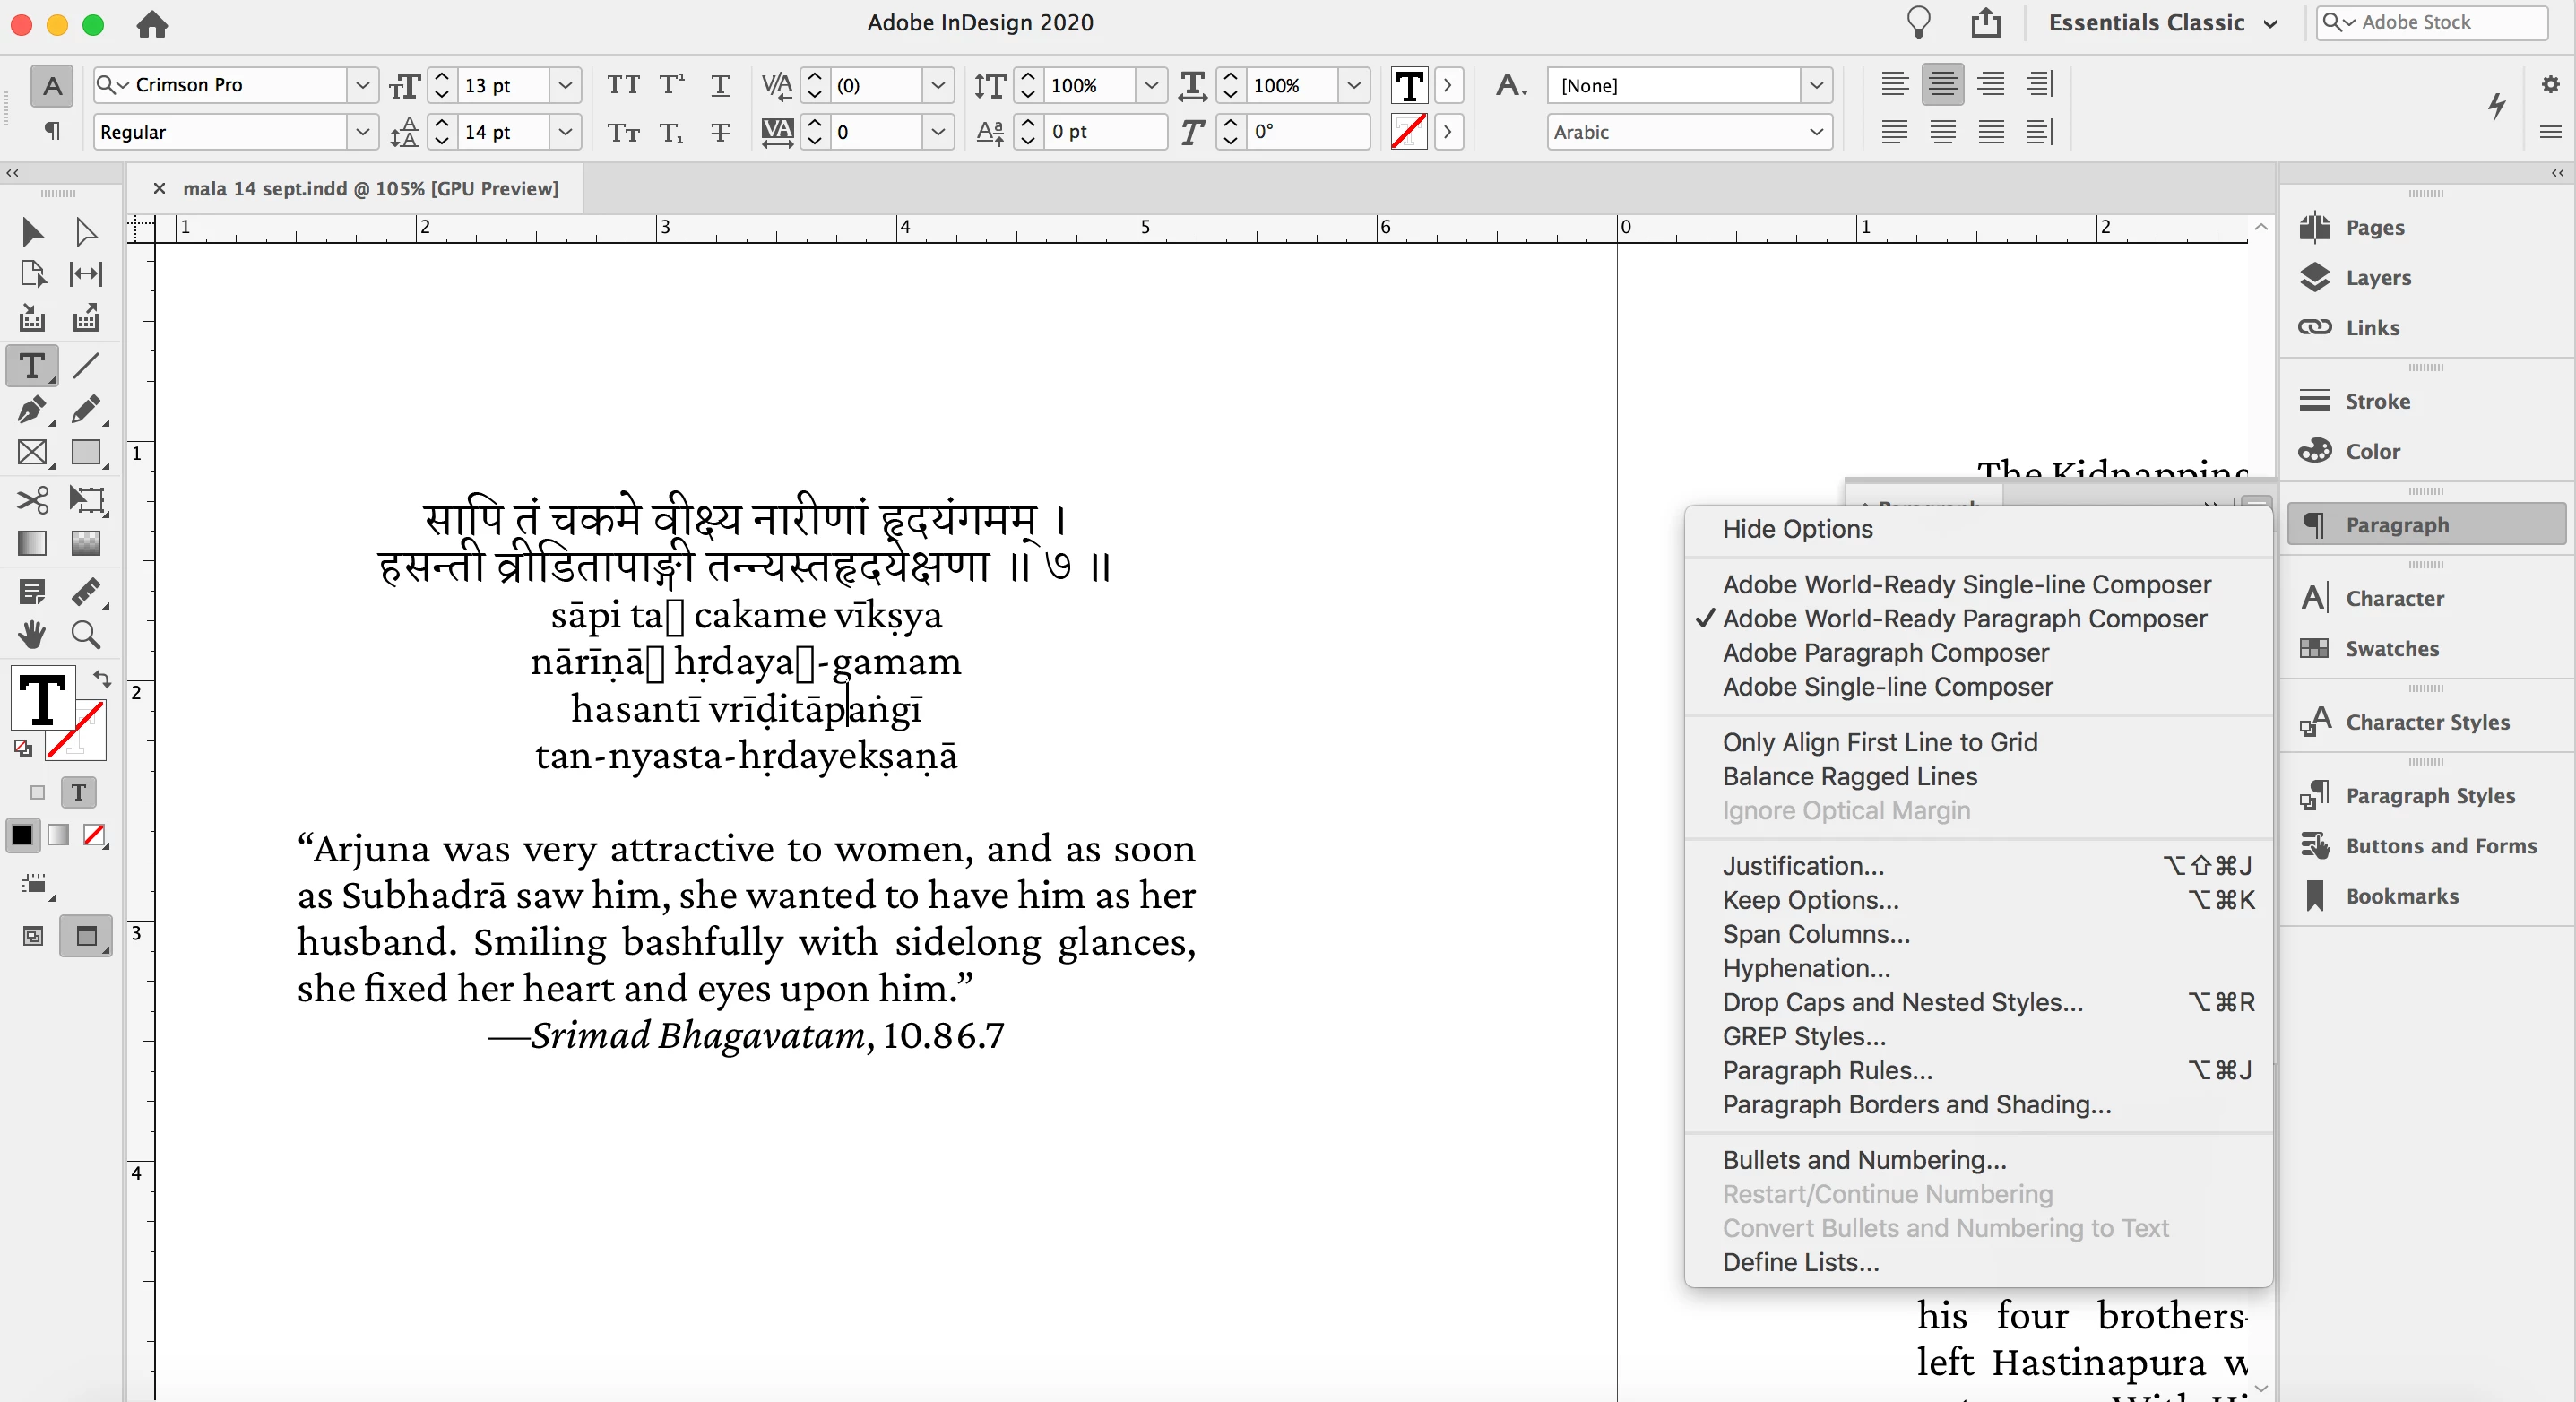Toggle Small Caps formatting
The width and height of the screenshot is (2576, 1402).
623,132
